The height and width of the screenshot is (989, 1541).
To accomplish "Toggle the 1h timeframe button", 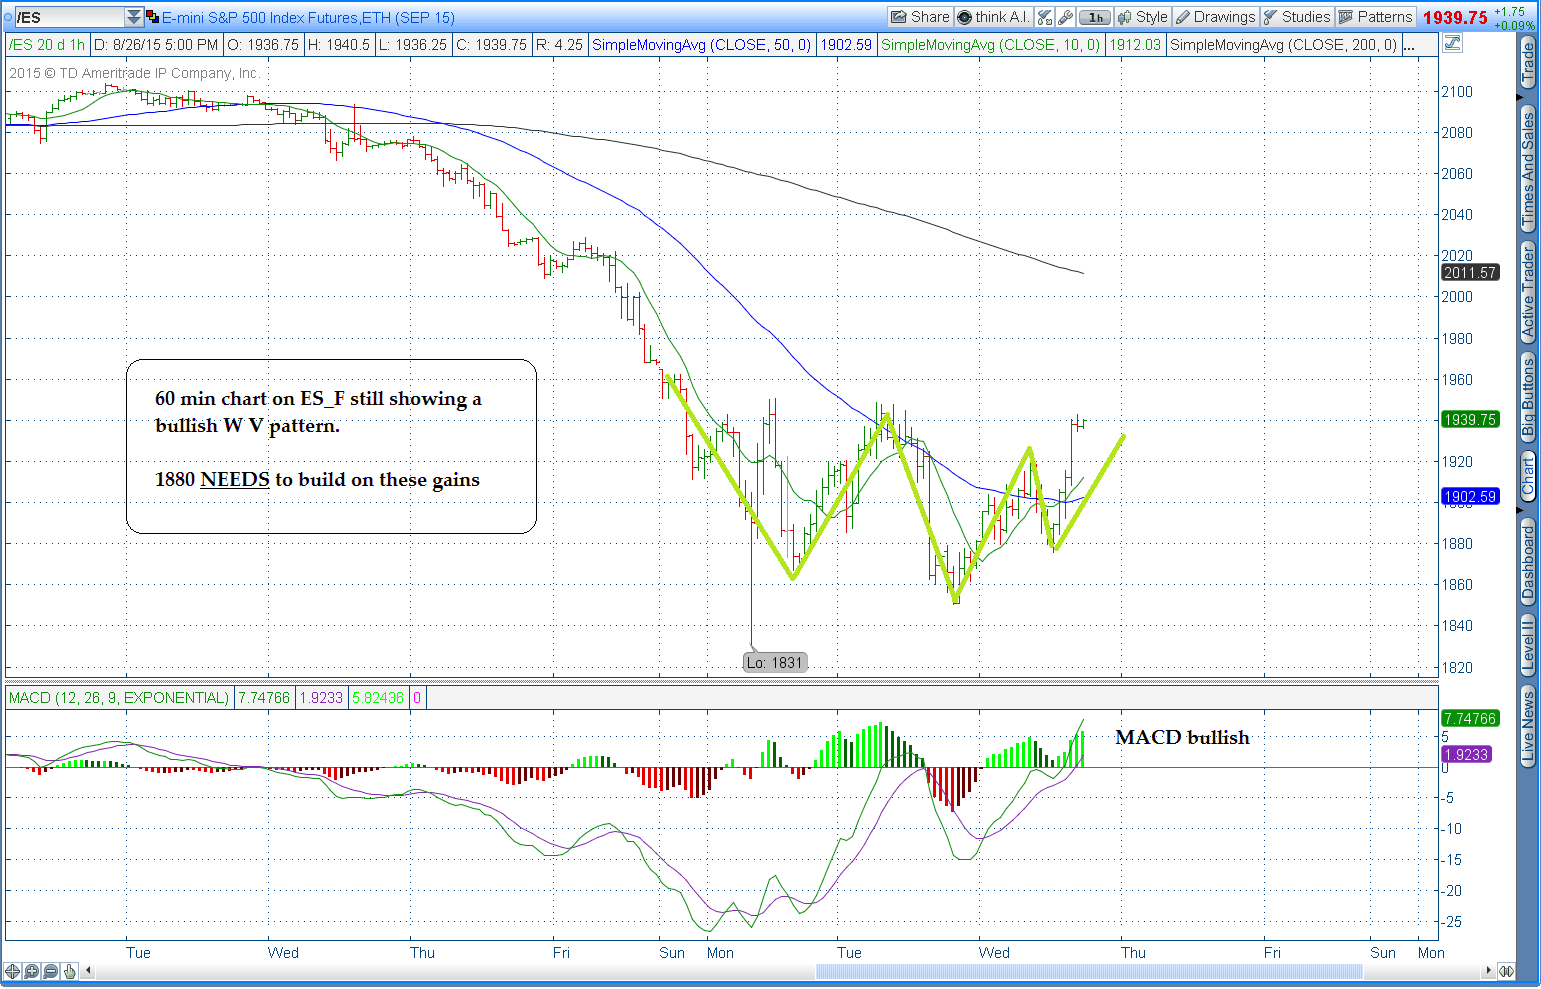I will (x=1096, y=17).
